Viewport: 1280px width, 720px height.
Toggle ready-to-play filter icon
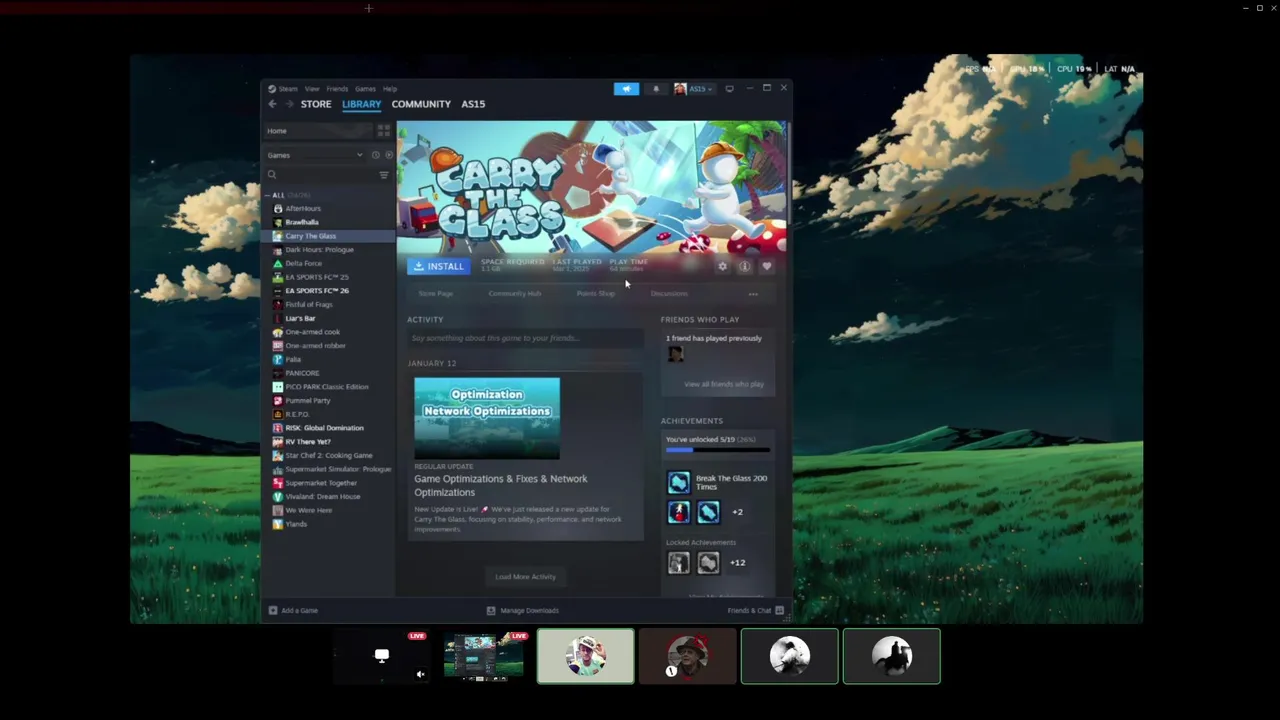tap(389, 155)
